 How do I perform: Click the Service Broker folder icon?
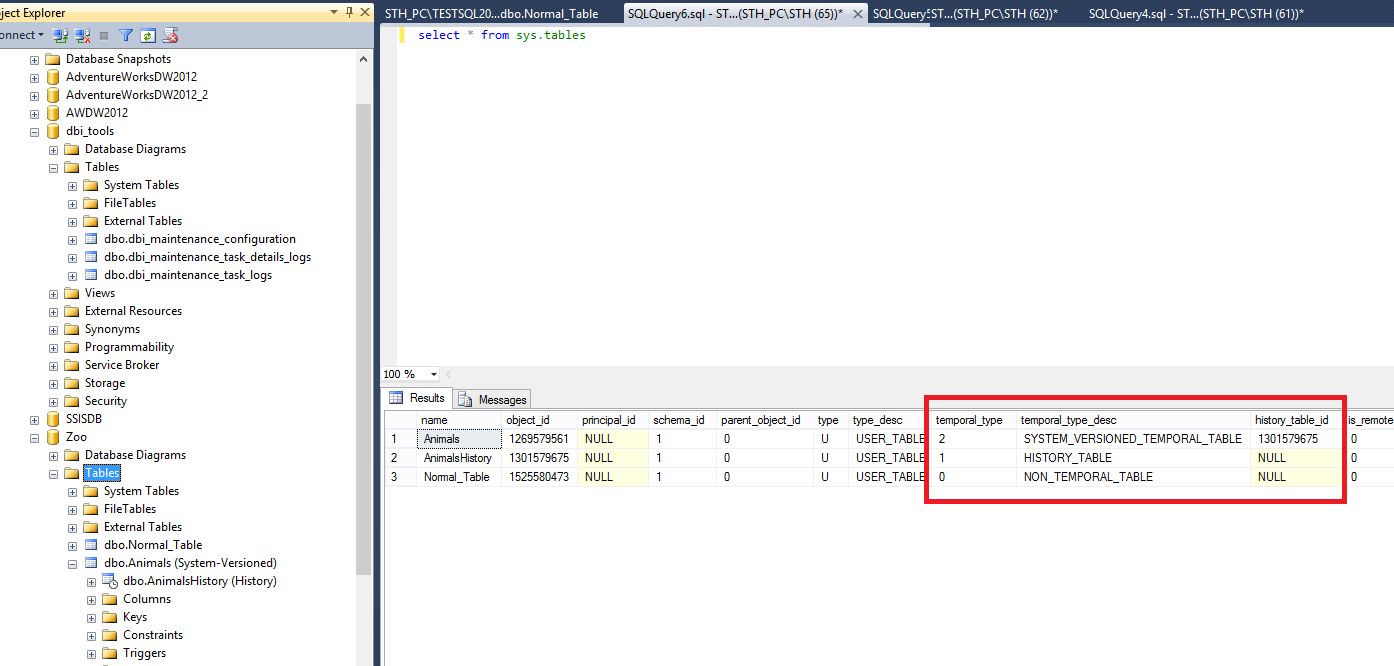click(x=72, y=365)
